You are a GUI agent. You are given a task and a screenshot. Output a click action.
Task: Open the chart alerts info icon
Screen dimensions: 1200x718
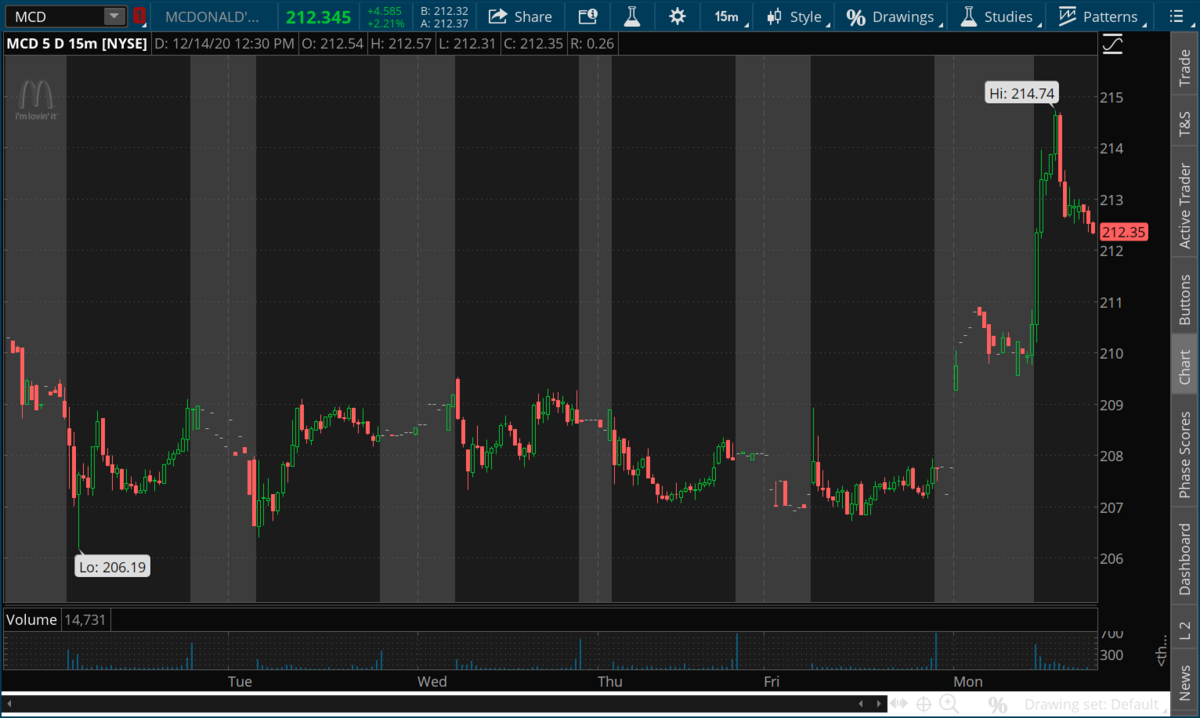[x=588, y=16]
